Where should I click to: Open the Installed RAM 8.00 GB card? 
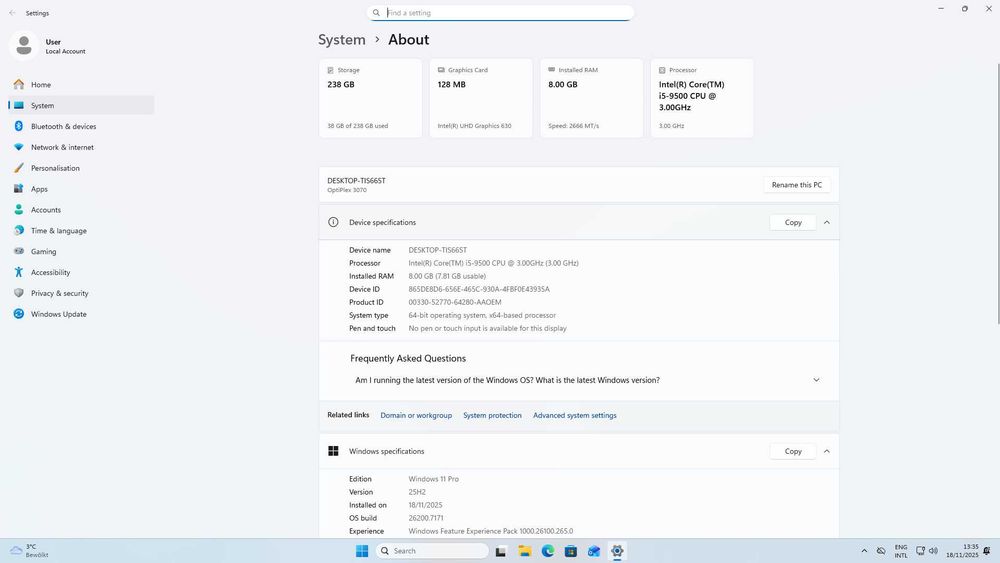pyautogui.click(x=592, y=98)
